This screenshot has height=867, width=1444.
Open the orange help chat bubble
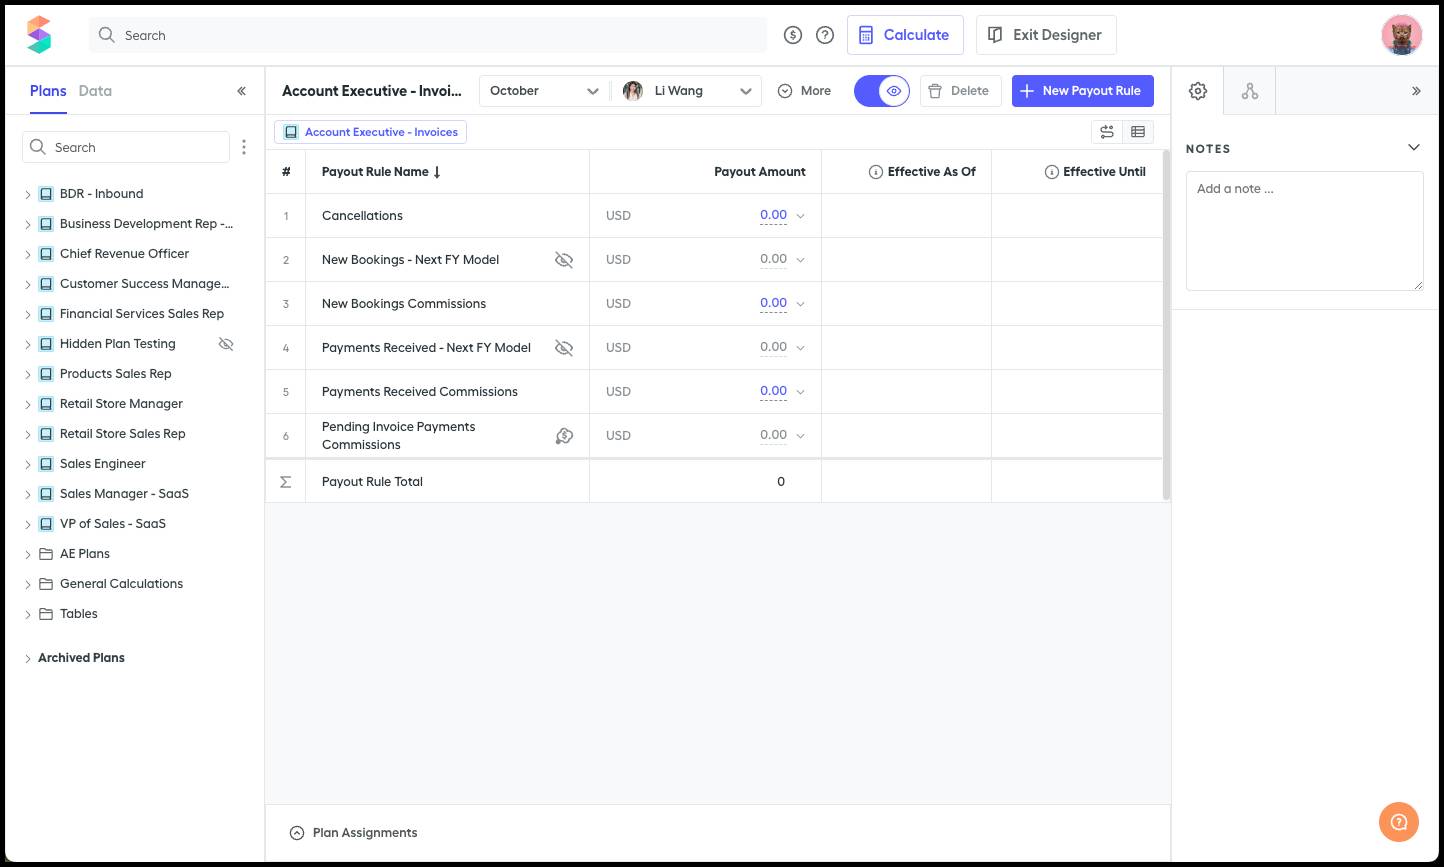point(1399,822)
